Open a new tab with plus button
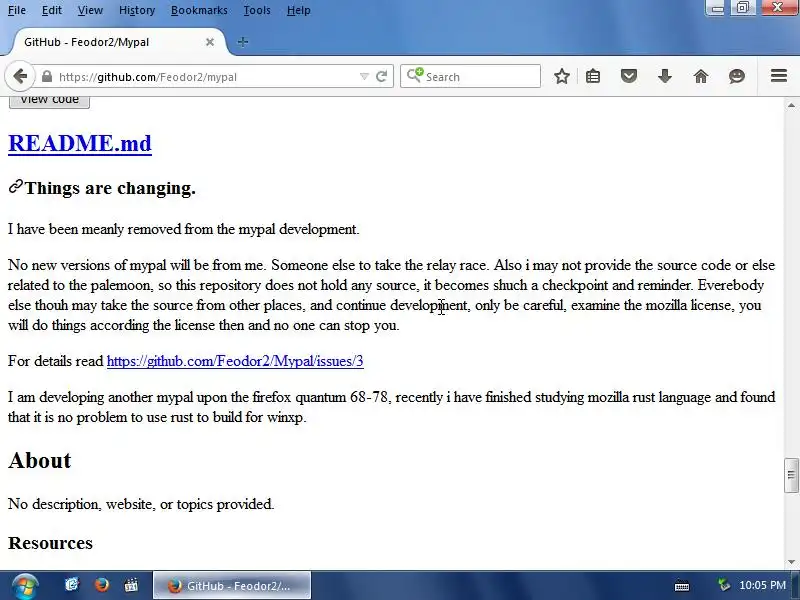Image resolution: width=800 pixels, height=600 pixels. click(243, 42)
